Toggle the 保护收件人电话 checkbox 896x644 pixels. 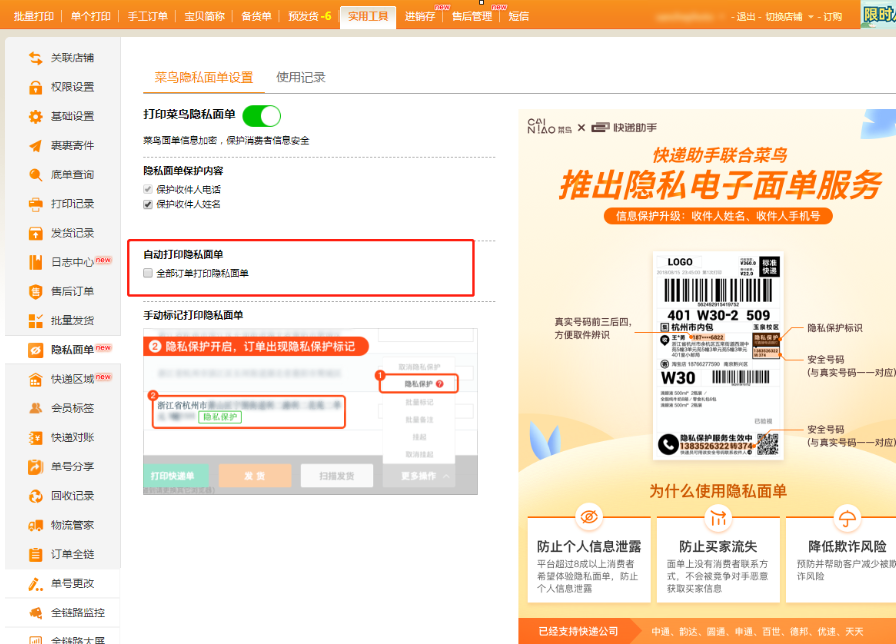click(148, 189)
